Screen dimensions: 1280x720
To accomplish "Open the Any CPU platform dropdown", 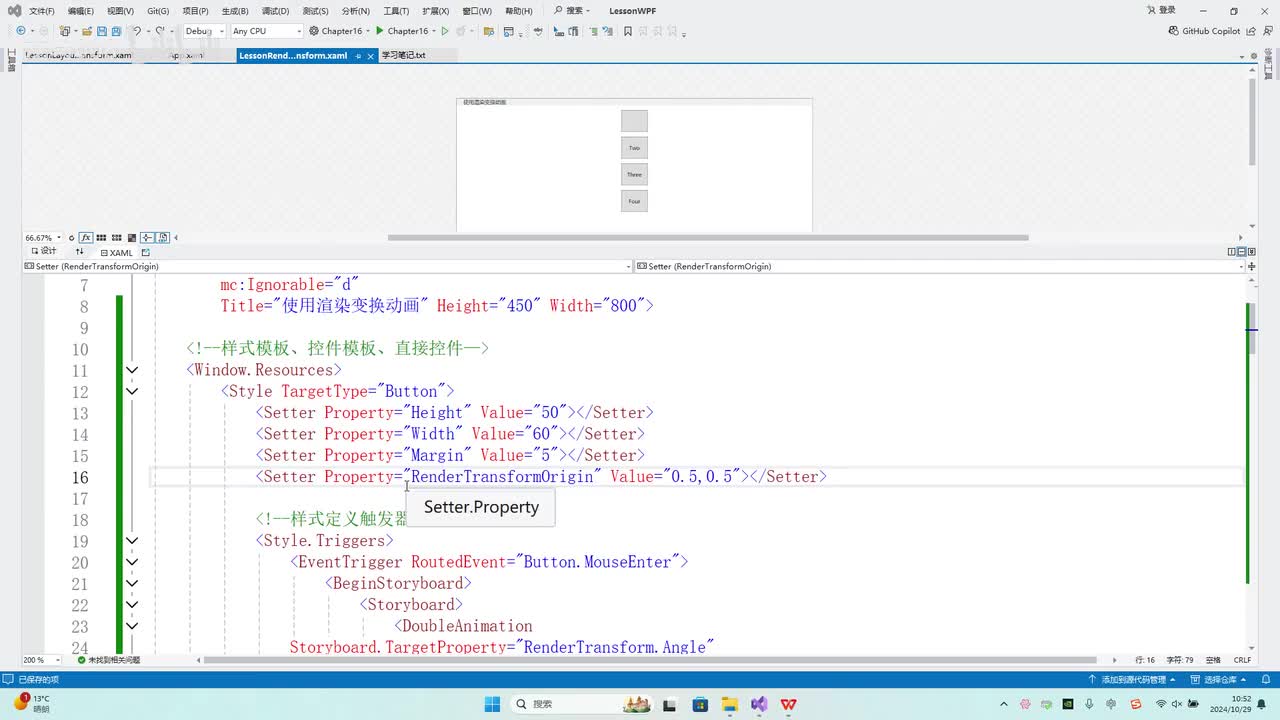I will [265, 31].
